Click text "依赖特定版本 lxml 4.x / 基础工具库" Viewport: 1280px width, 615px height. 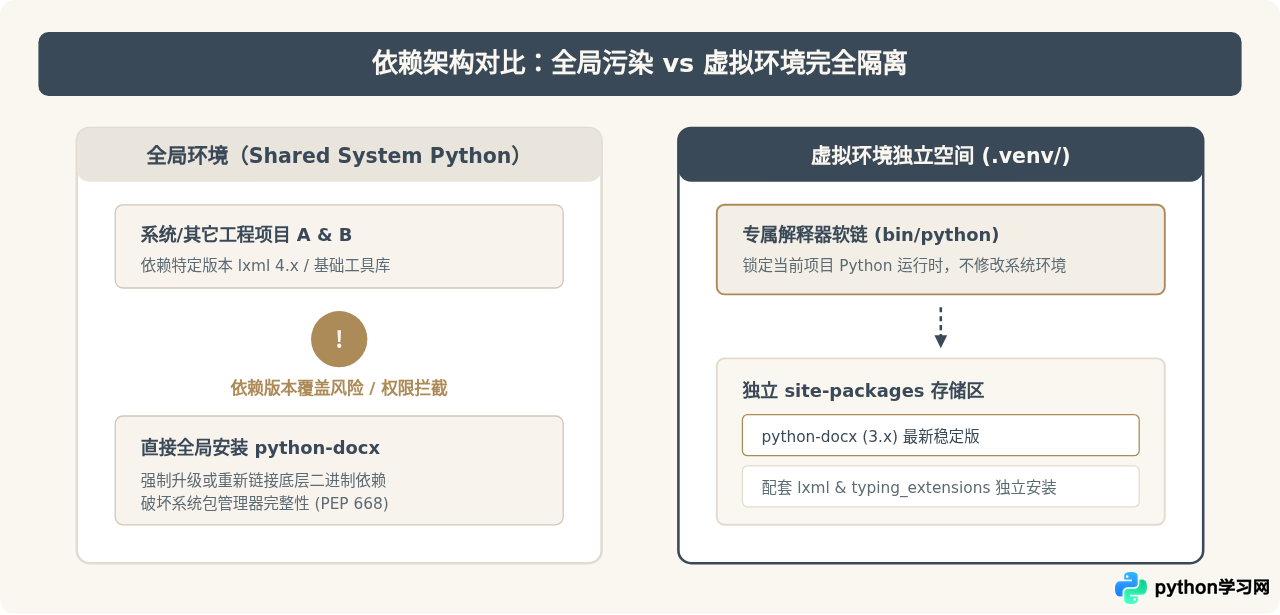265,266
